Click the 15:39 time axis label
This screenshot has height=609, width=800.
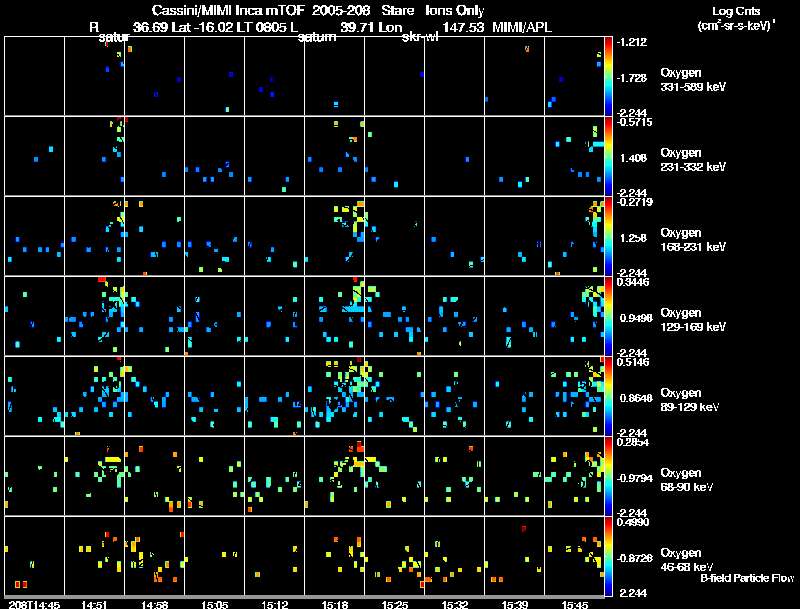[515, 605]
